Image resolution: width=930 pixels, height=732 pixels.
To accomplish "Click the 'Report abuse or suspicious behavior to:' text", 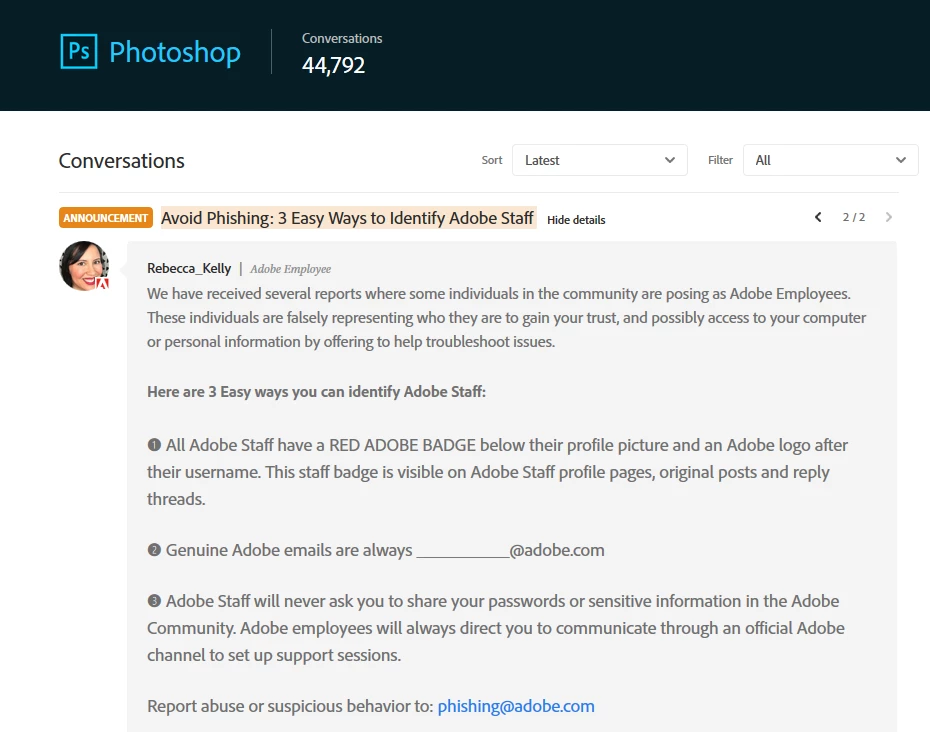I will tap(290, 706).
